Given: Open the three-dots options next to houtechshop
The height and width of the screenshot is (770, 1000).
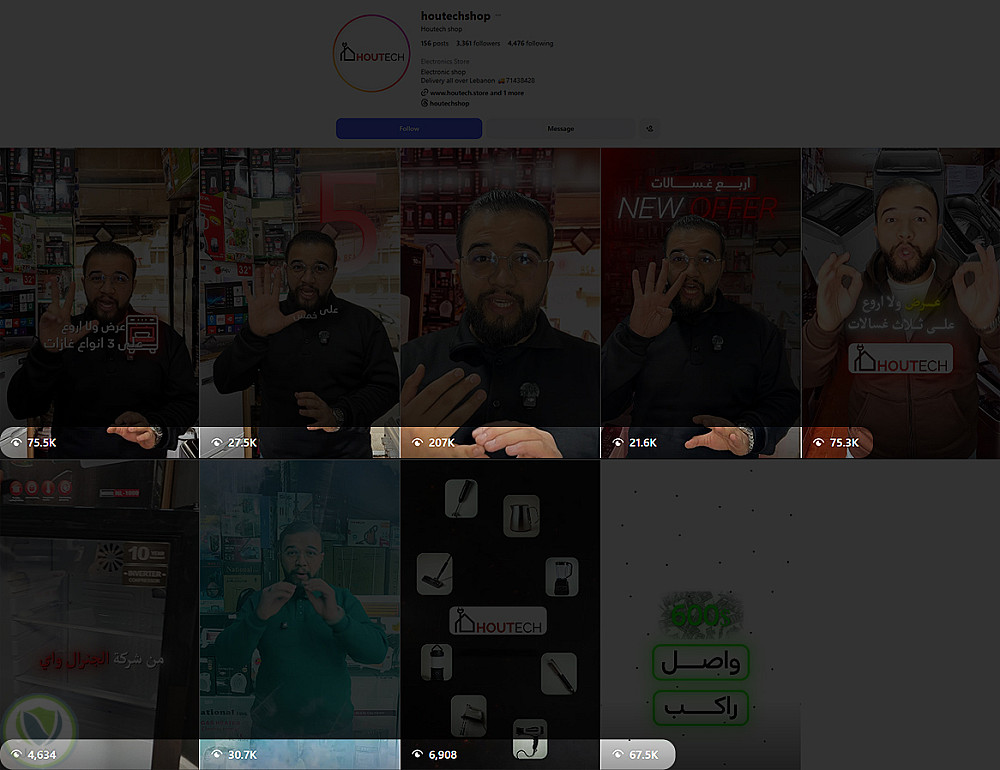Looking at the screenshot, I should [x=499, y=16].
